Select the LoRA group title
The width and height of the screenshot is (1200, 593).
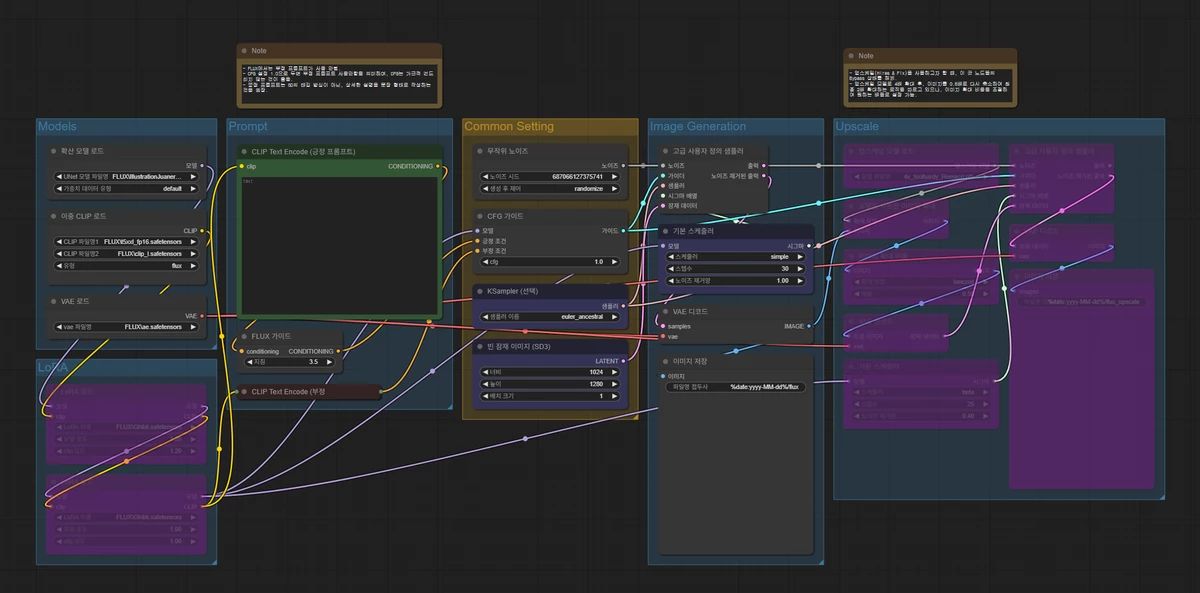(x=53, y=367)
